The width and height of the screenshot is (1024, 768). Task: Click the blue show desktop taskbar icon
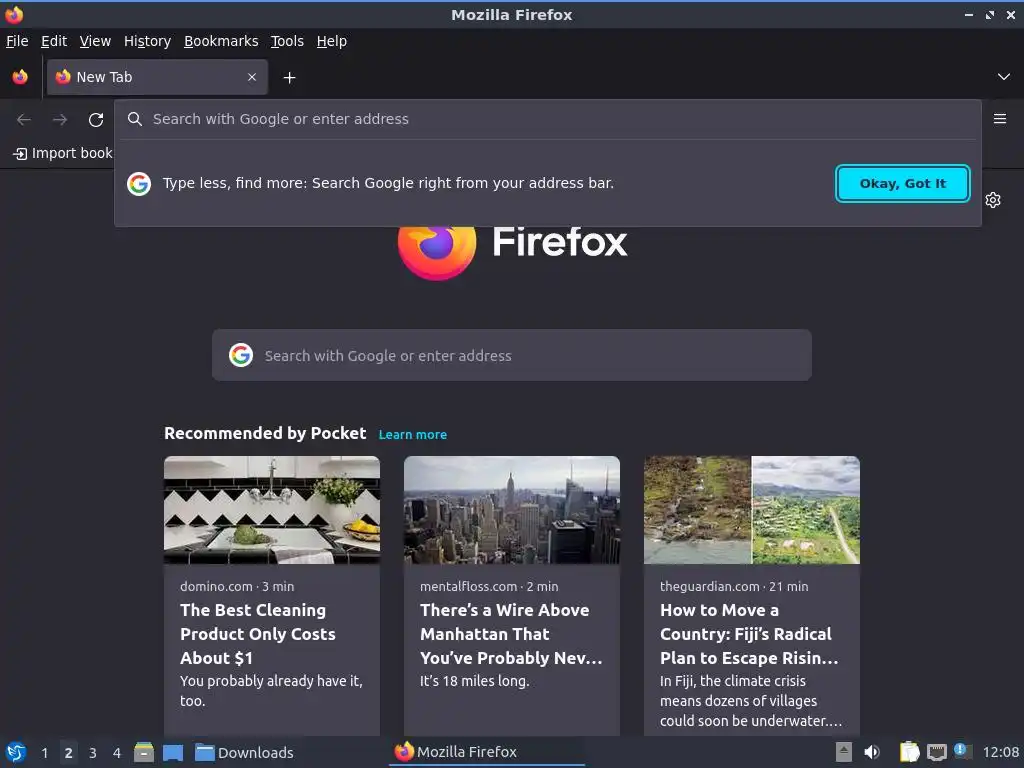(173, 753)
